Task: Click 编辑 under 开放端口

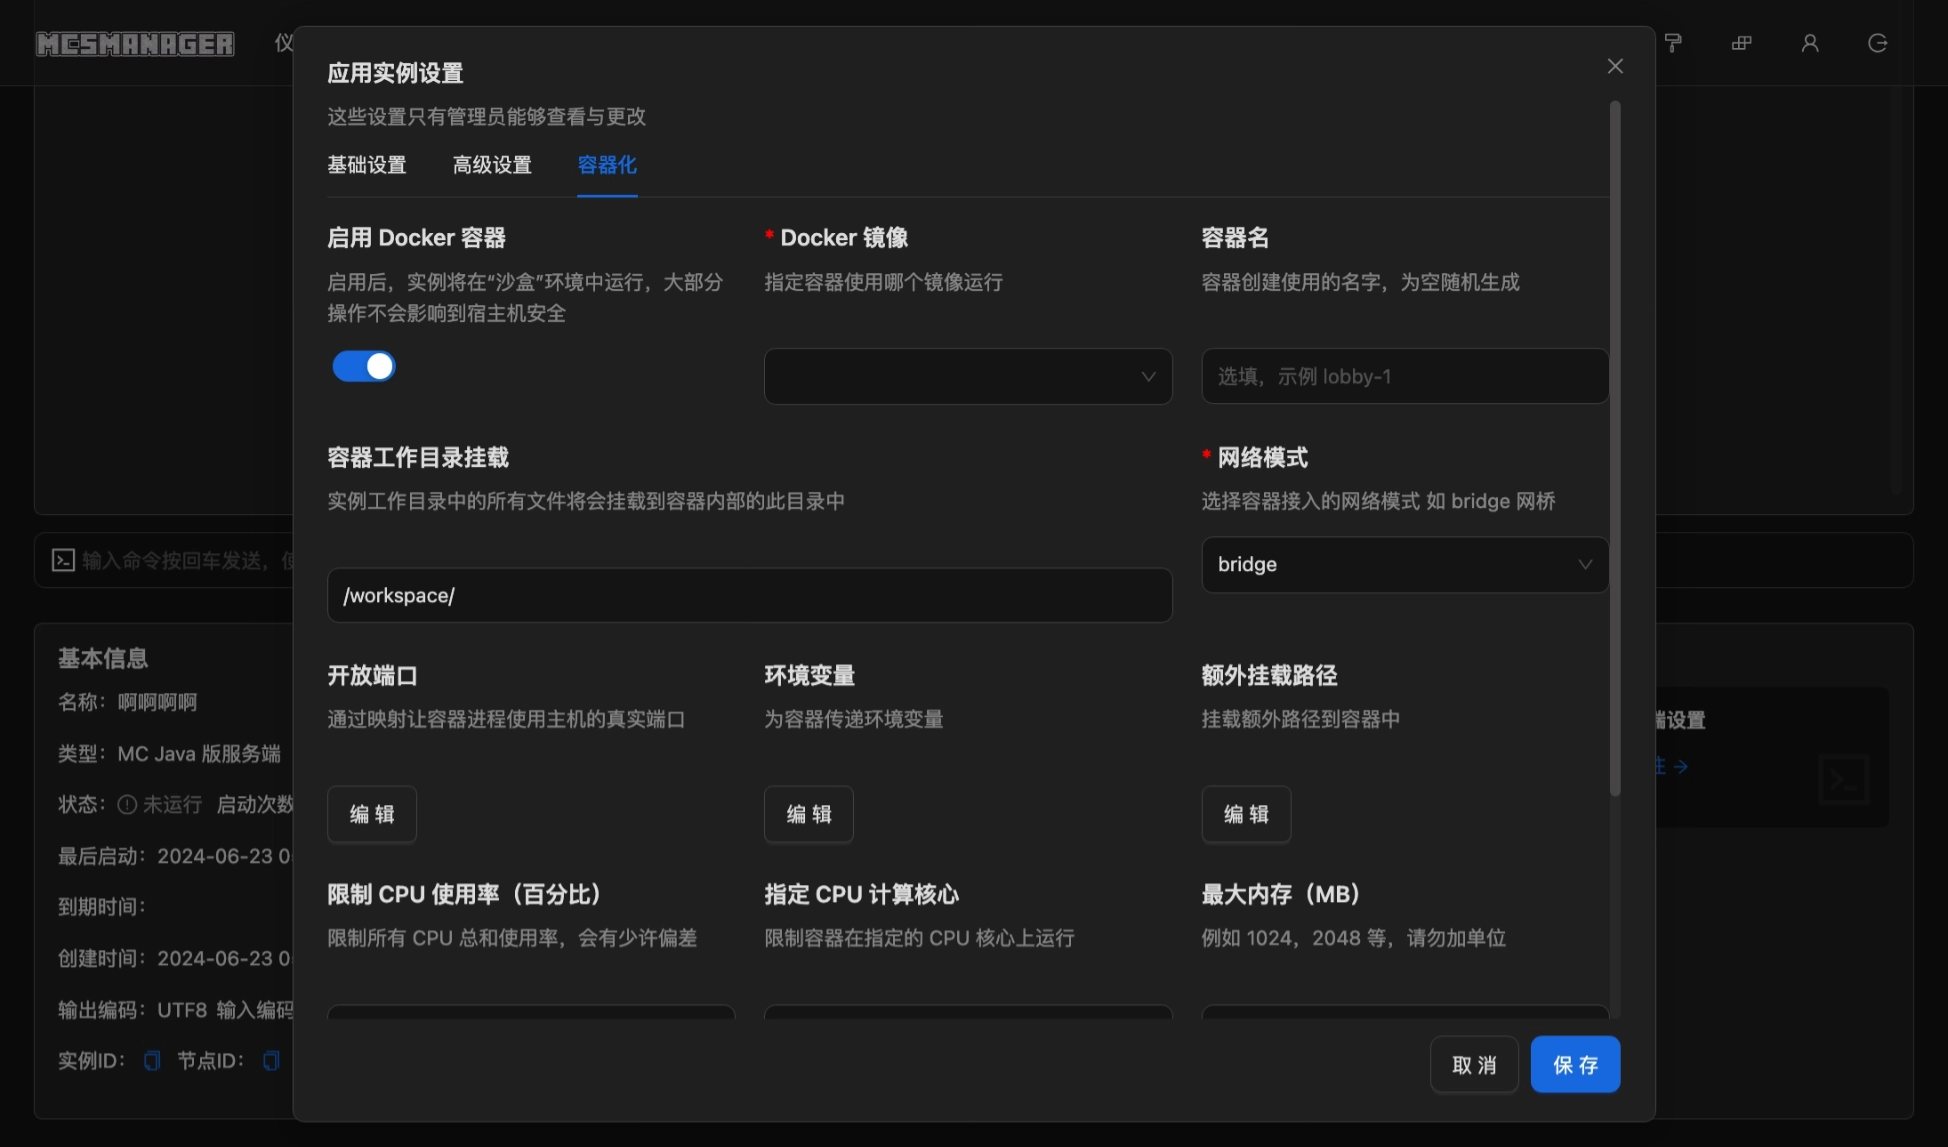Action: 372,814
